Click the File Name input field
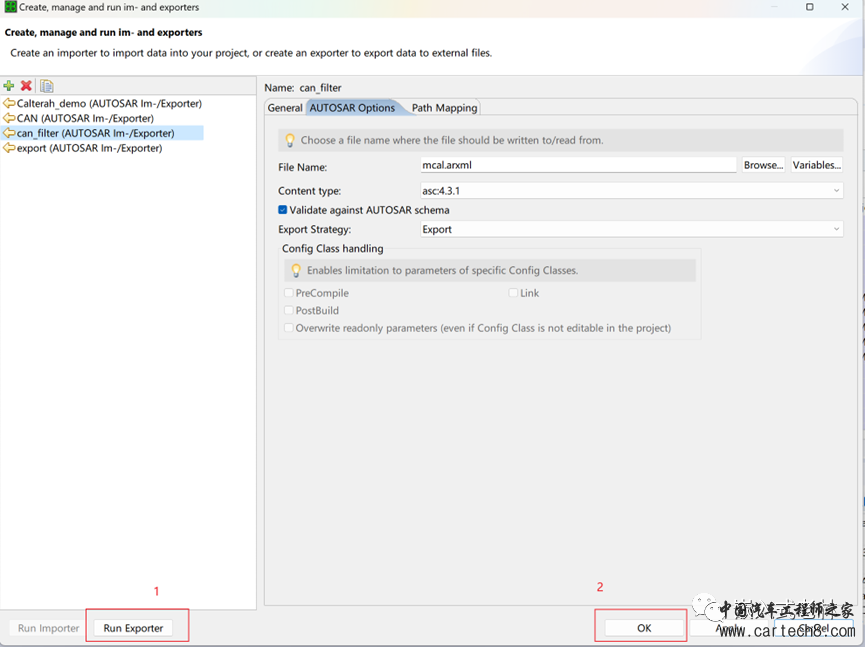The image size is (865, 647). (578, 166)
